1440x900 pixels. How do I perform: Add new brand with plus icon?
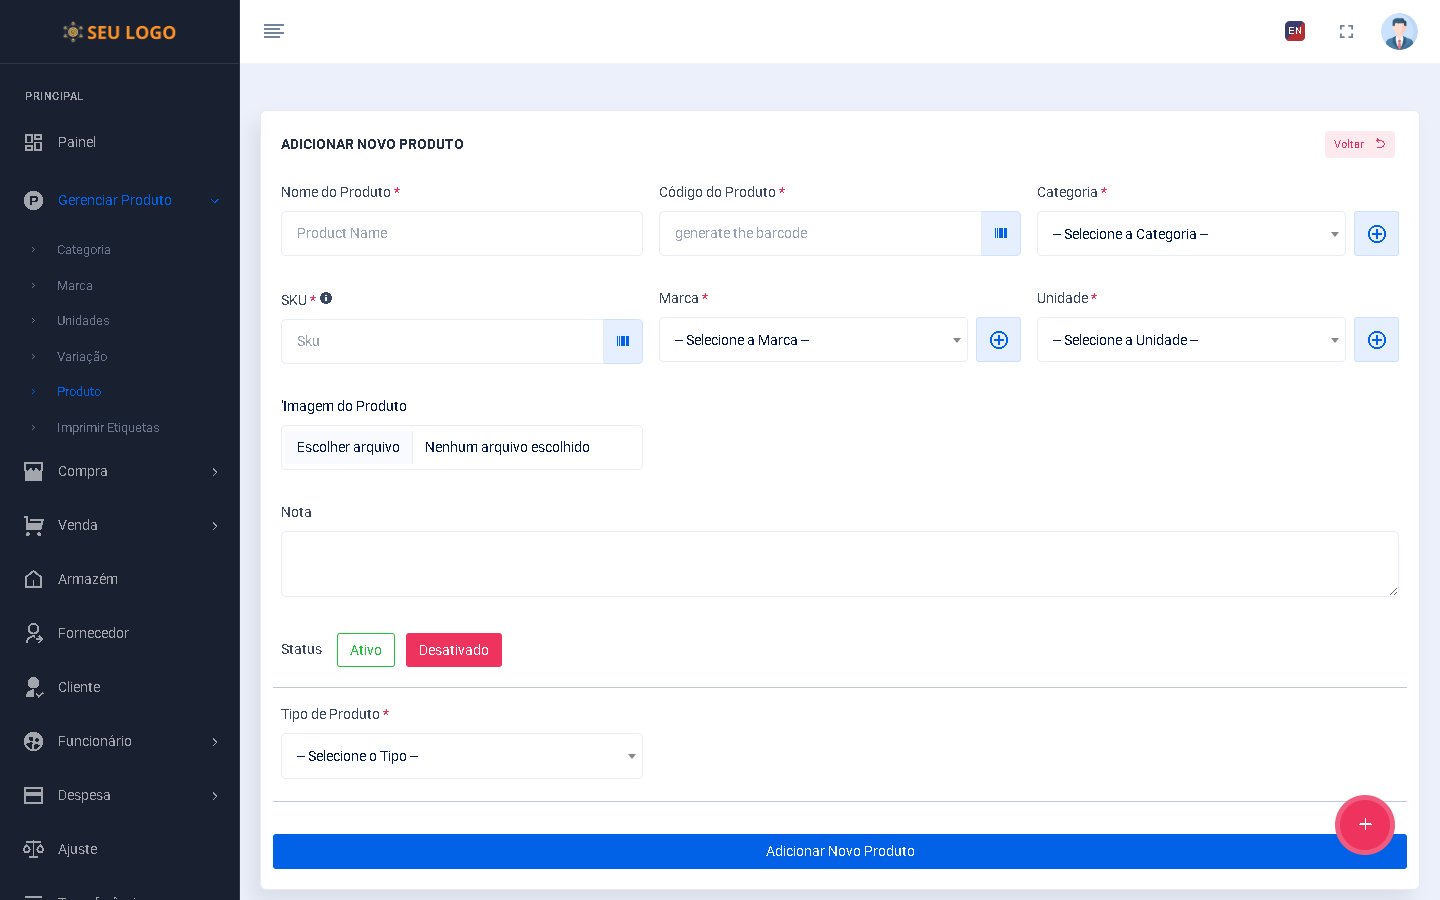tap(998, 340)
